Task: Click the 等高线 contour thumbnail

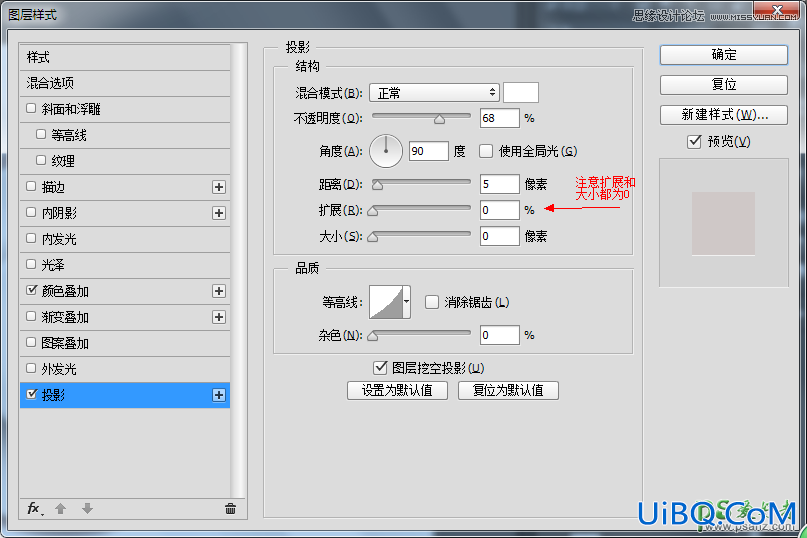Action: pos(386,302)
